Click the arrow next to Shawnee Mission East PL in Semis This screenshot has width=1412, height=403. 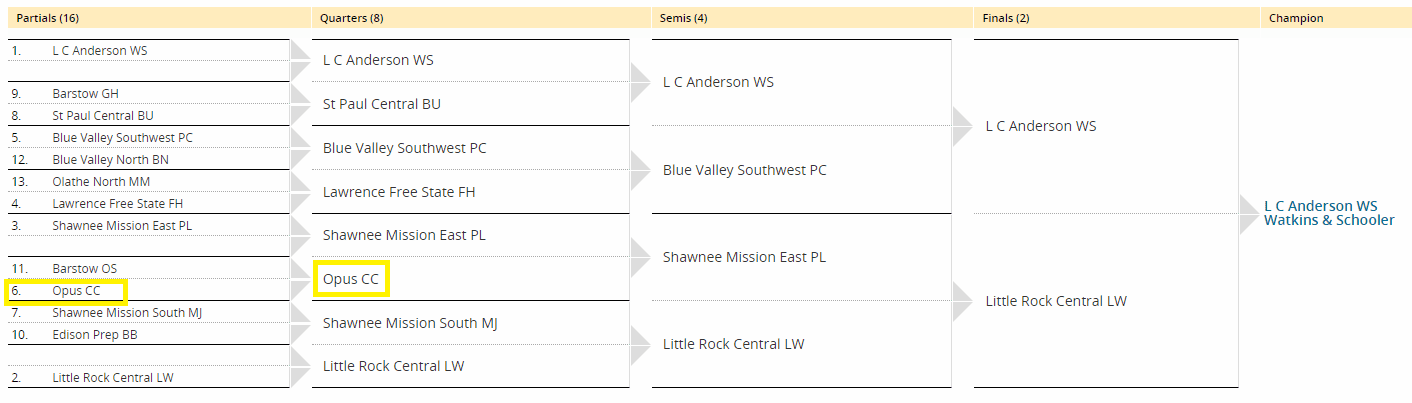click(x=640, y=257)
